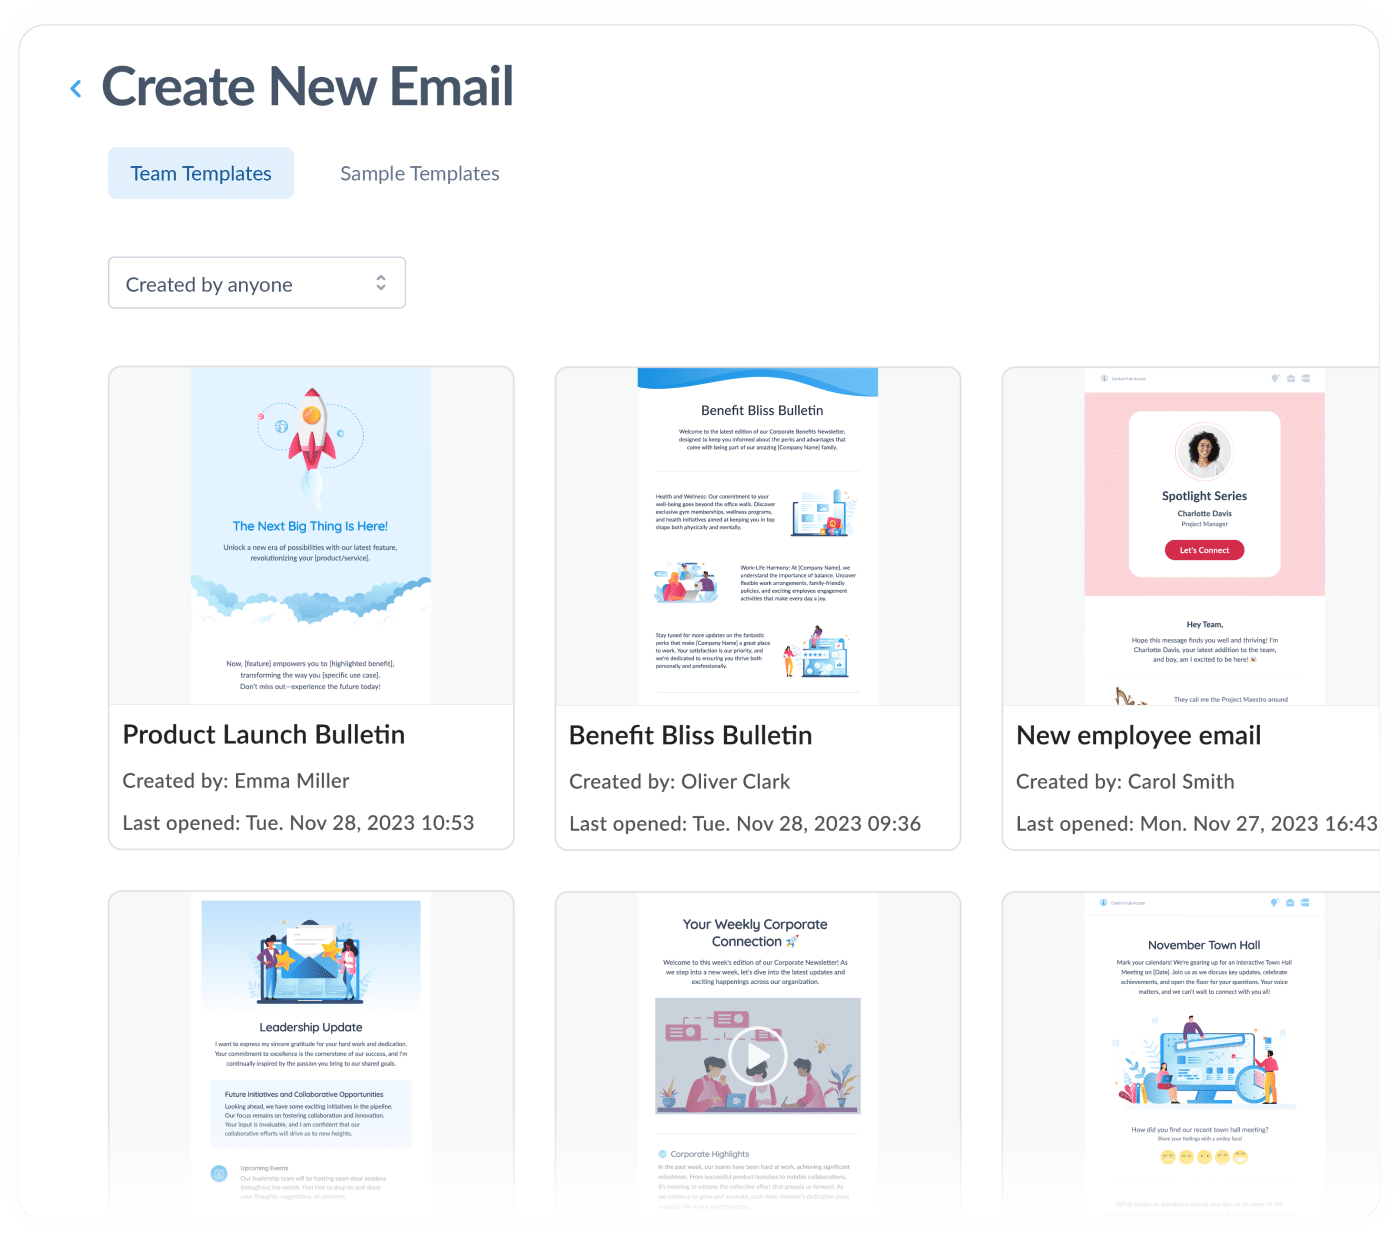Click the chevron on the creator filter dropdown
The image size is (1398, 1234).
tap(381, 283)
